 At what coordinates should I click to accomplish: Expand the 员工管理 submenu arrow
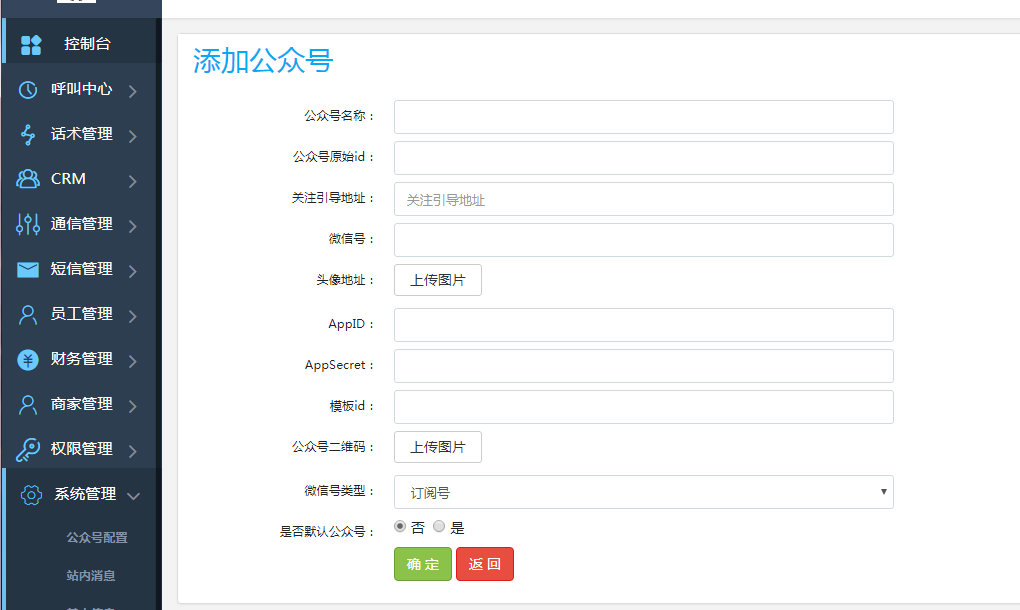coord(133,316)
